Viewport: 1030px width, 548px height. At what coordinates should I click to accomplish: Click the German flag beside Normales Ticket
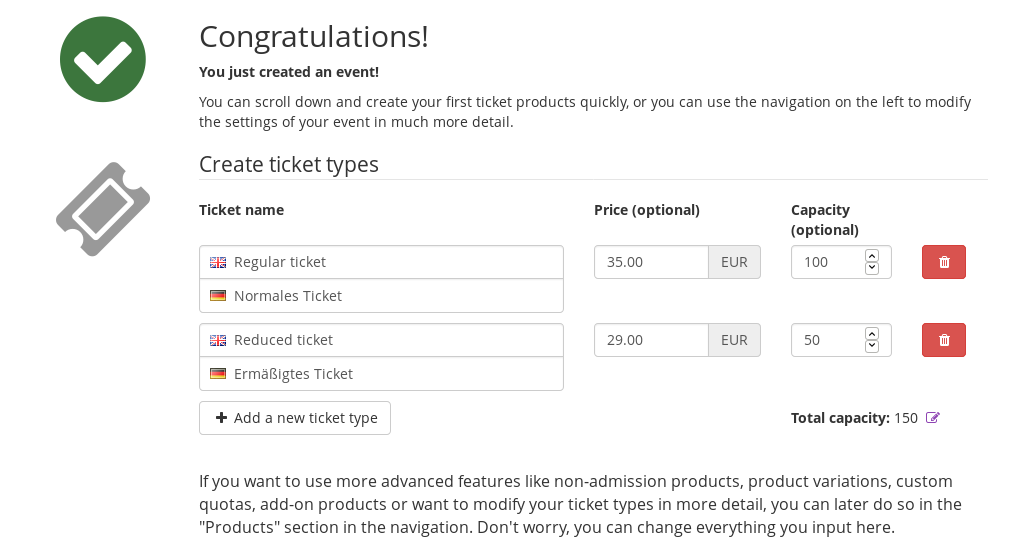[218, 296]
